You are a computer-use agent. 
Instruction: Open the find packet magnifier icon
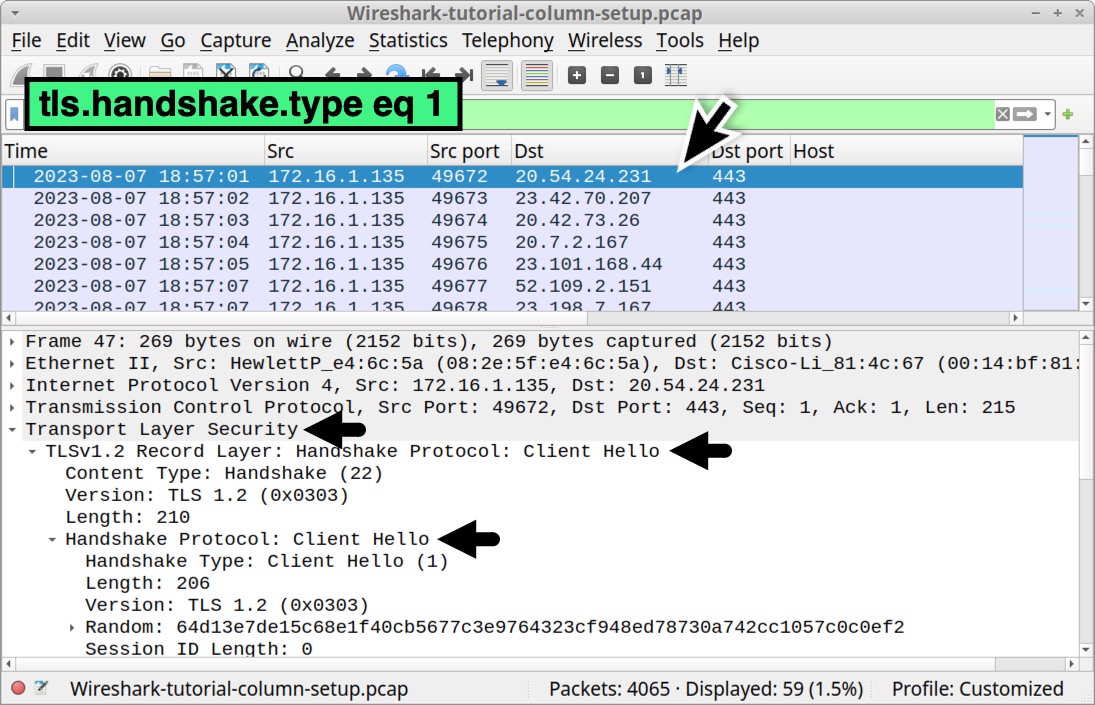(297, 73)
